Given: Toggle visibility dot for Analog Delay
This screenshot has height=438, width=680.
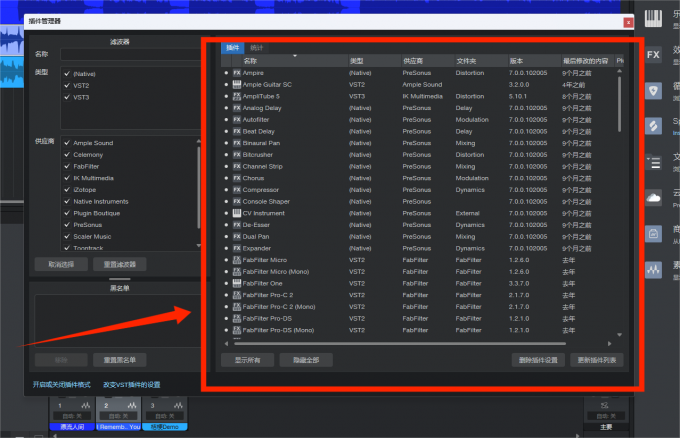Looking at the screenshot, I should click(x=226, y=108).
